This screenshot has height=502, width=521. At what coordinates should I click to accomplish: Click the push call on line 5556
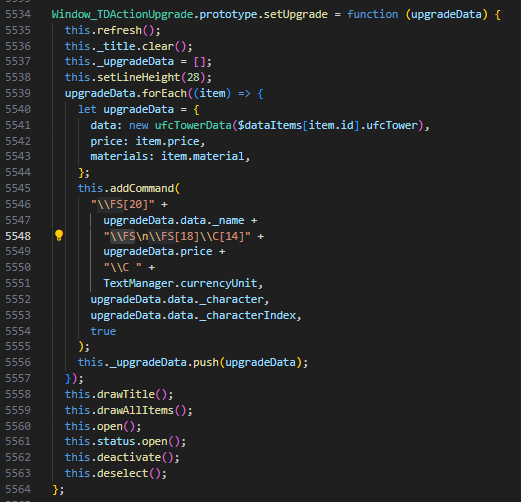point(206,362)
